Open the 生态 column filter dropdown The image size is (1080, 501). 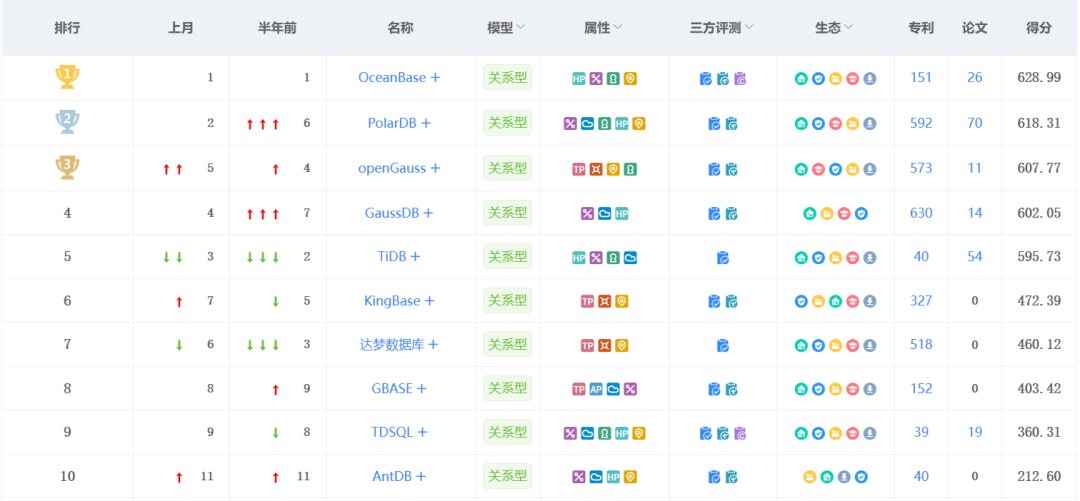tap(849, 28)
